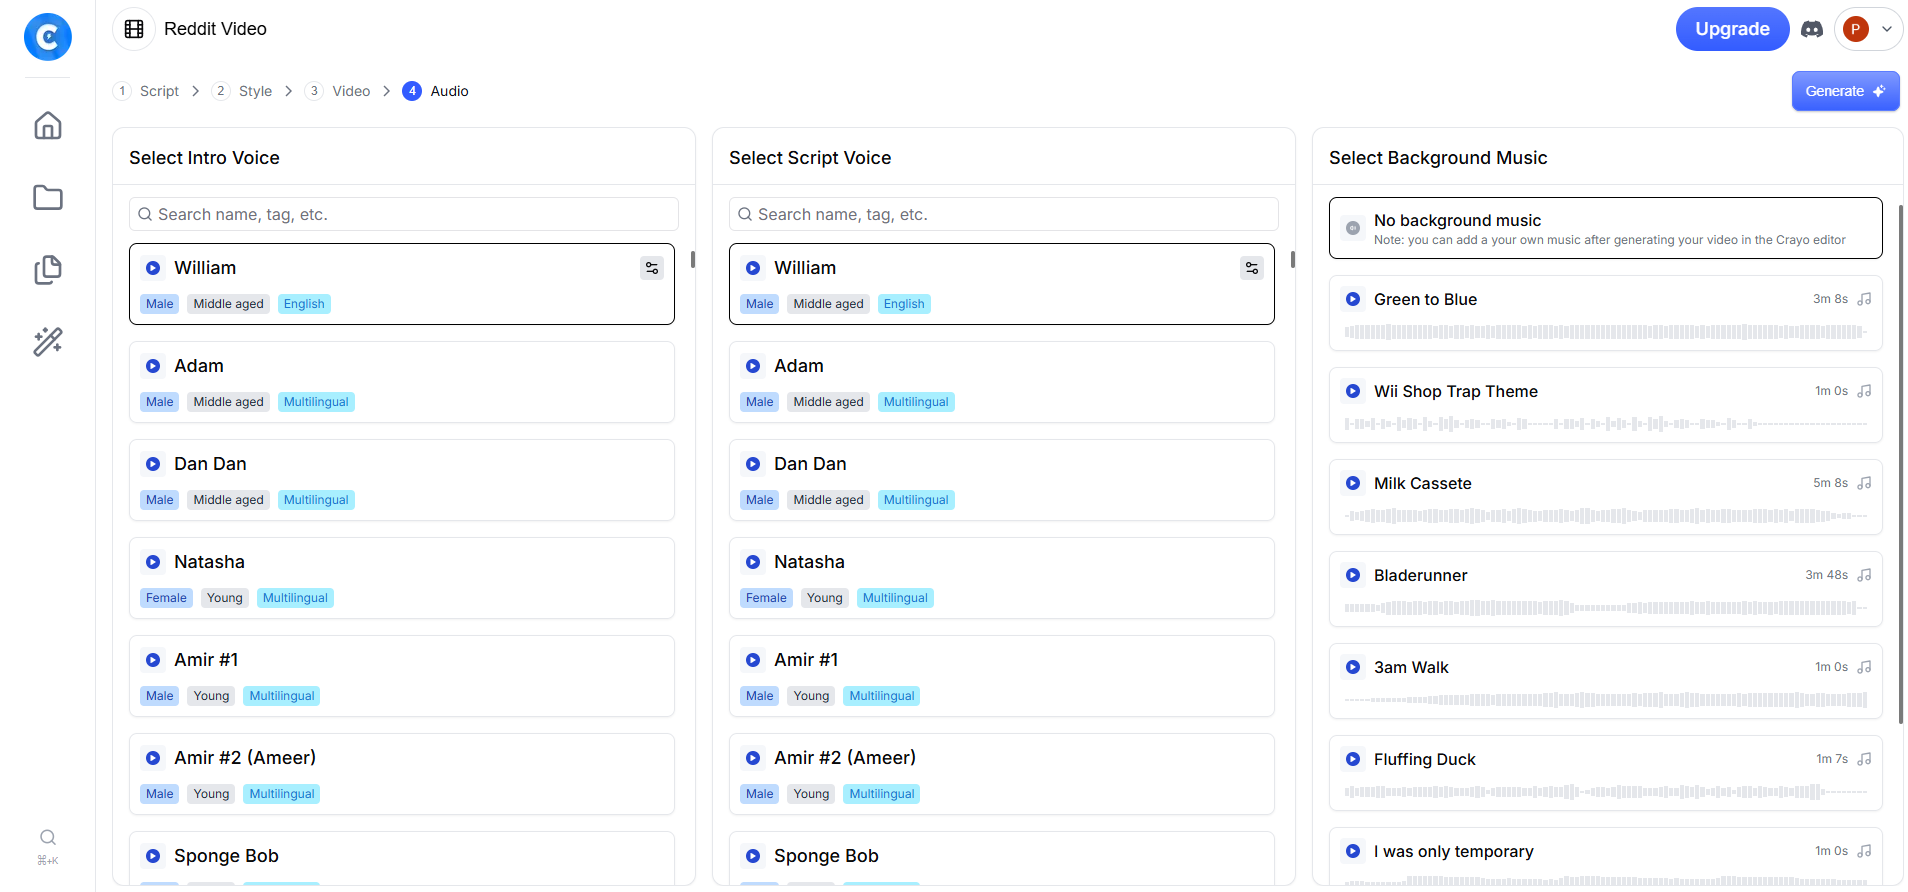This screenshot has height=892, width=1908.
Task: Click the magic wand sidebar icon
Action: tap(47, 342)
